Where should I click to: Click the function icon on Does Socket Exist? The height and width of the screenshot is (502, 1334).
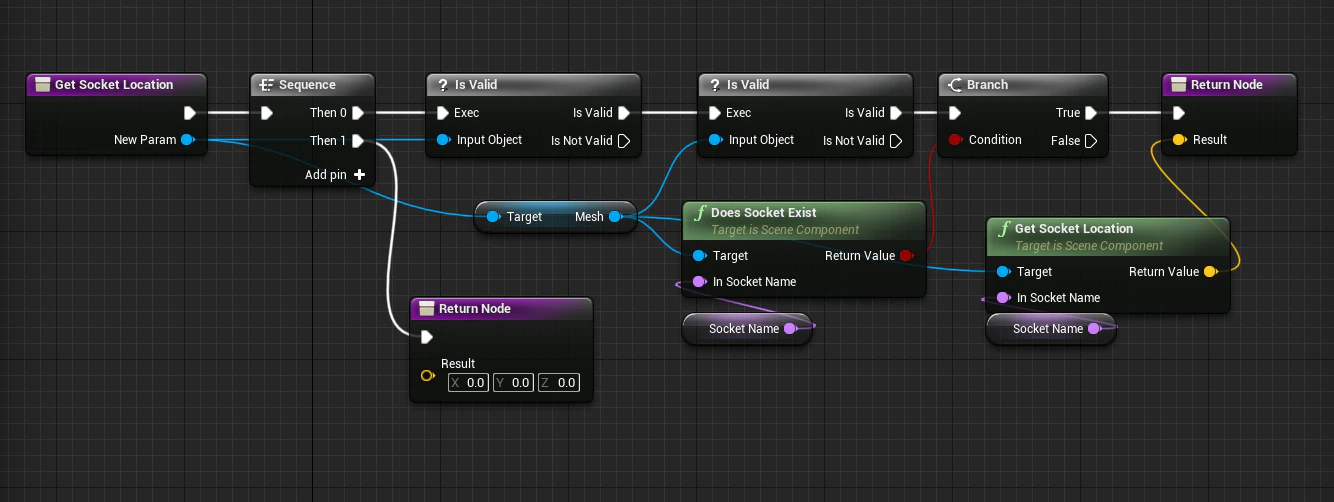[699, 213]
